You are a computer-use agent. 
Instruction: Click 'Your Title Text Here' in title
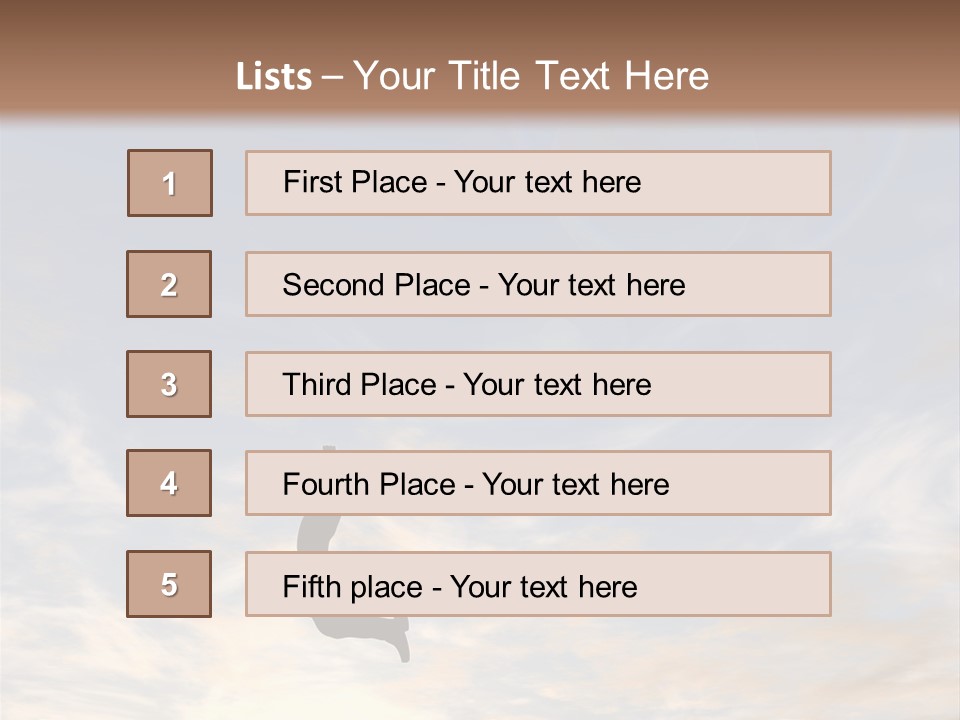click(x=530, y=76)
